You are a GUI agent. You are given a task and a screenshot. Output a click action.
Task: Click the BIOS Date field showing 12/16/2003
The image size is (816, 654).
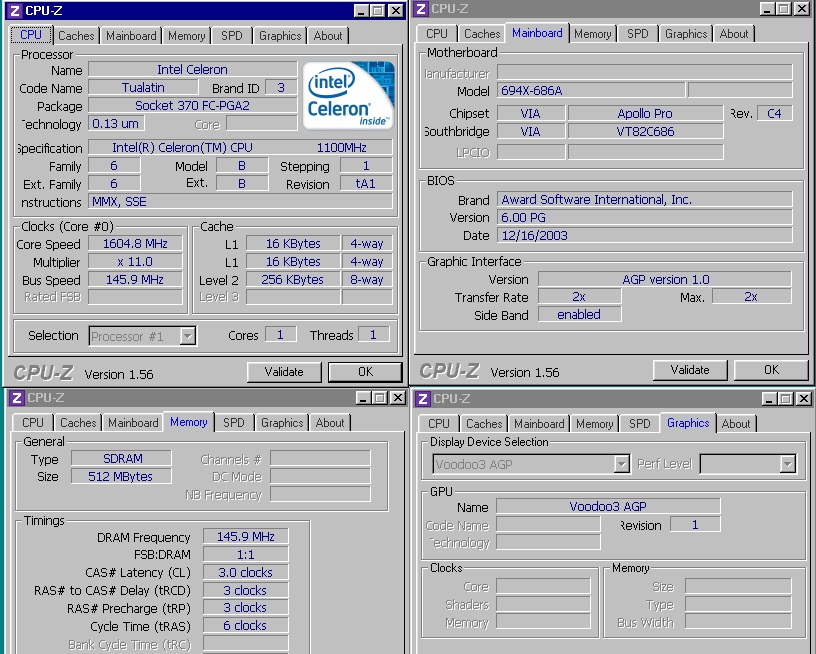tap(644, 236)
